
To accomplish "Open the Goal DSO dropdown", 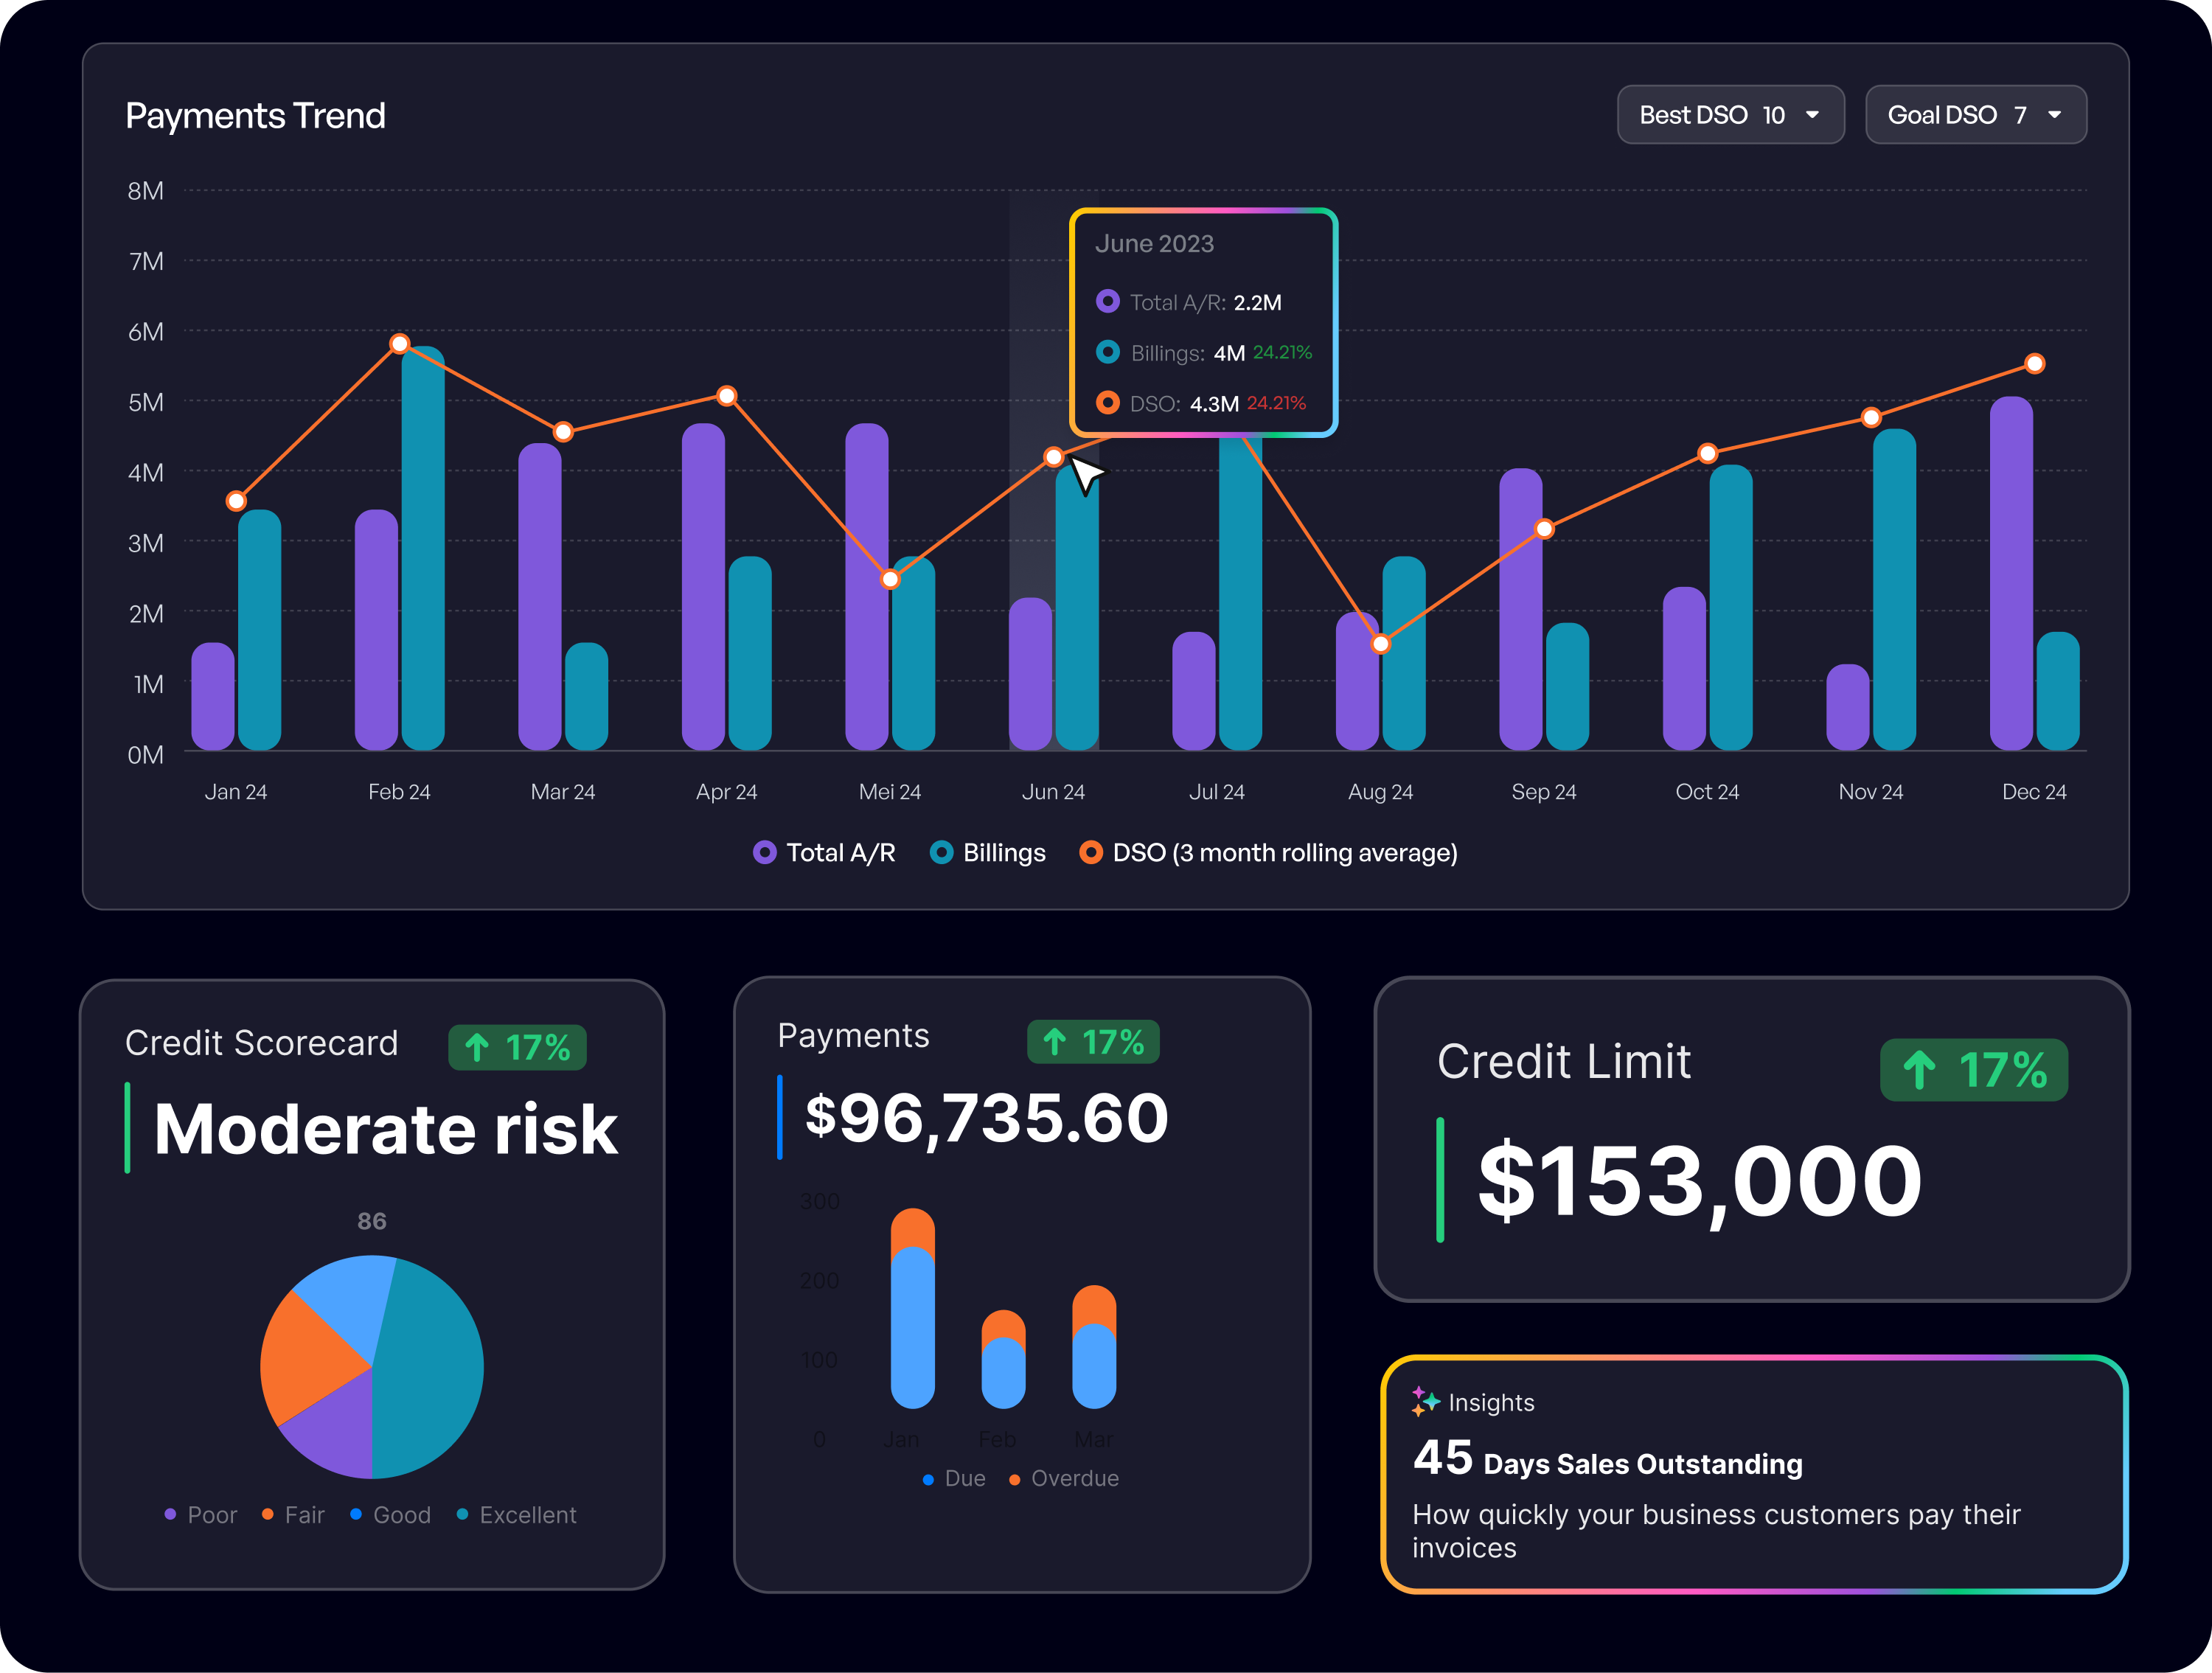I will tap(1975, 114).
